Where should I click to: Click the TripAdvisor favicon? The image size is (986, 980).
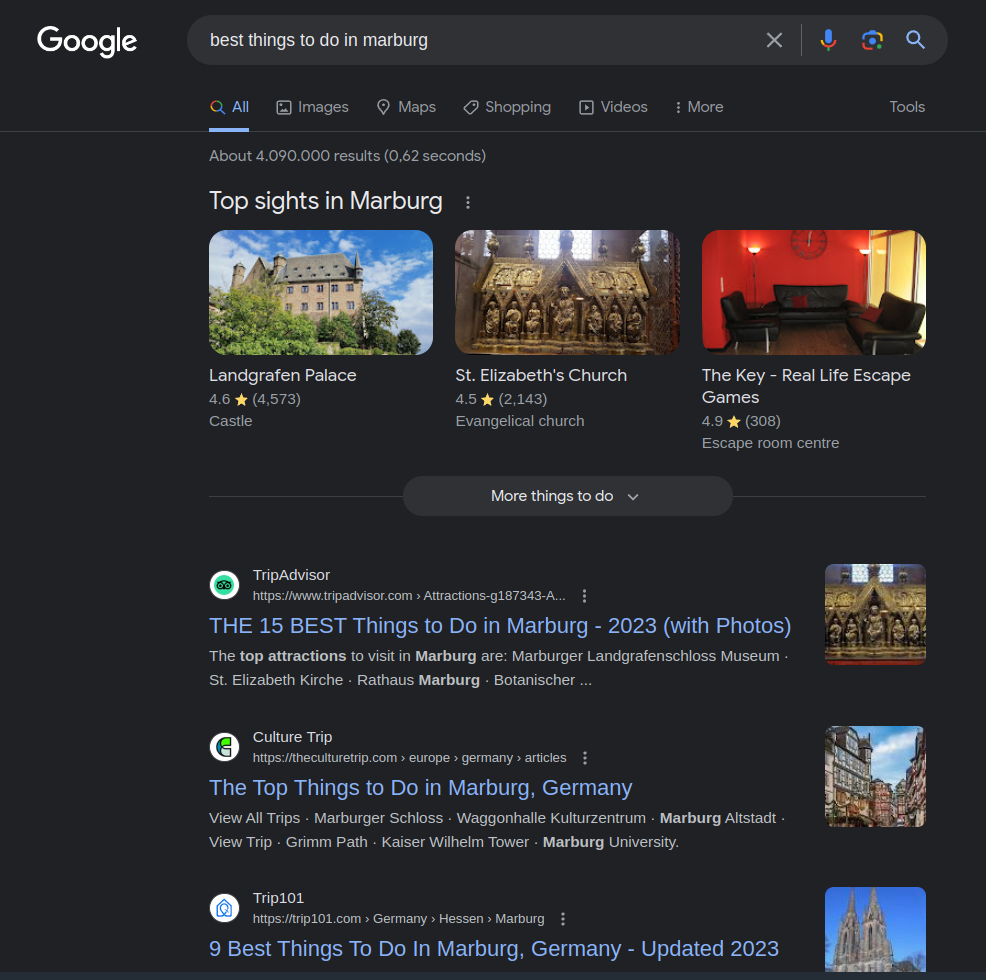coord(224,585)
